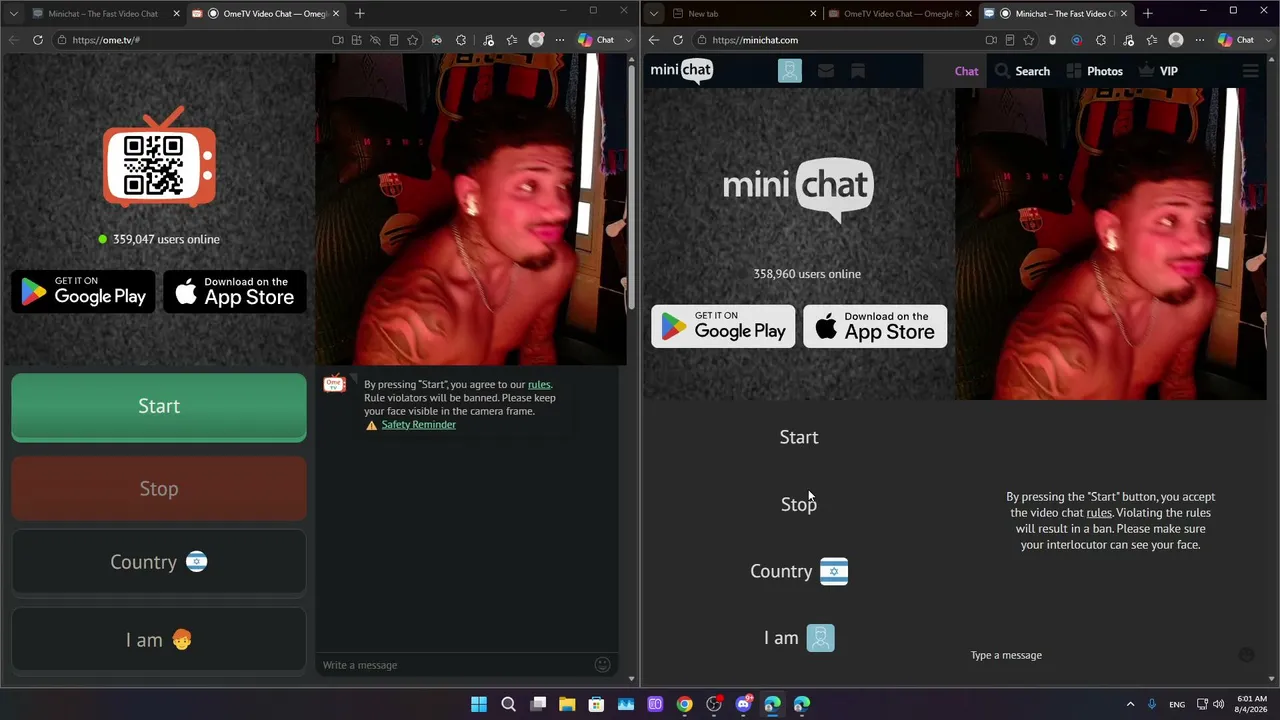Screen dimensions: 1280x720
Task: Click the ENG language indicator
Action: click(1177, 704)
